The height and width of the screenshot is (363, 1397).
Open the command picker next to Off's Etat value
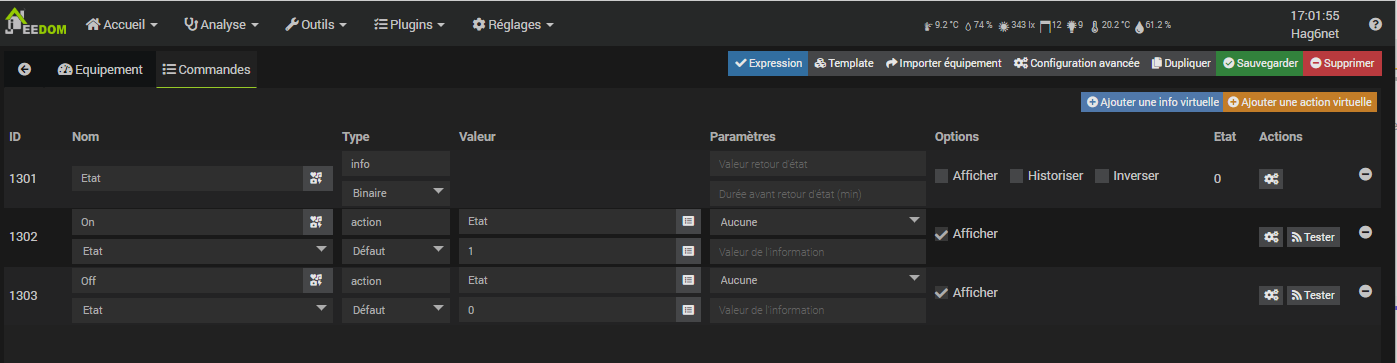[688, 281]
